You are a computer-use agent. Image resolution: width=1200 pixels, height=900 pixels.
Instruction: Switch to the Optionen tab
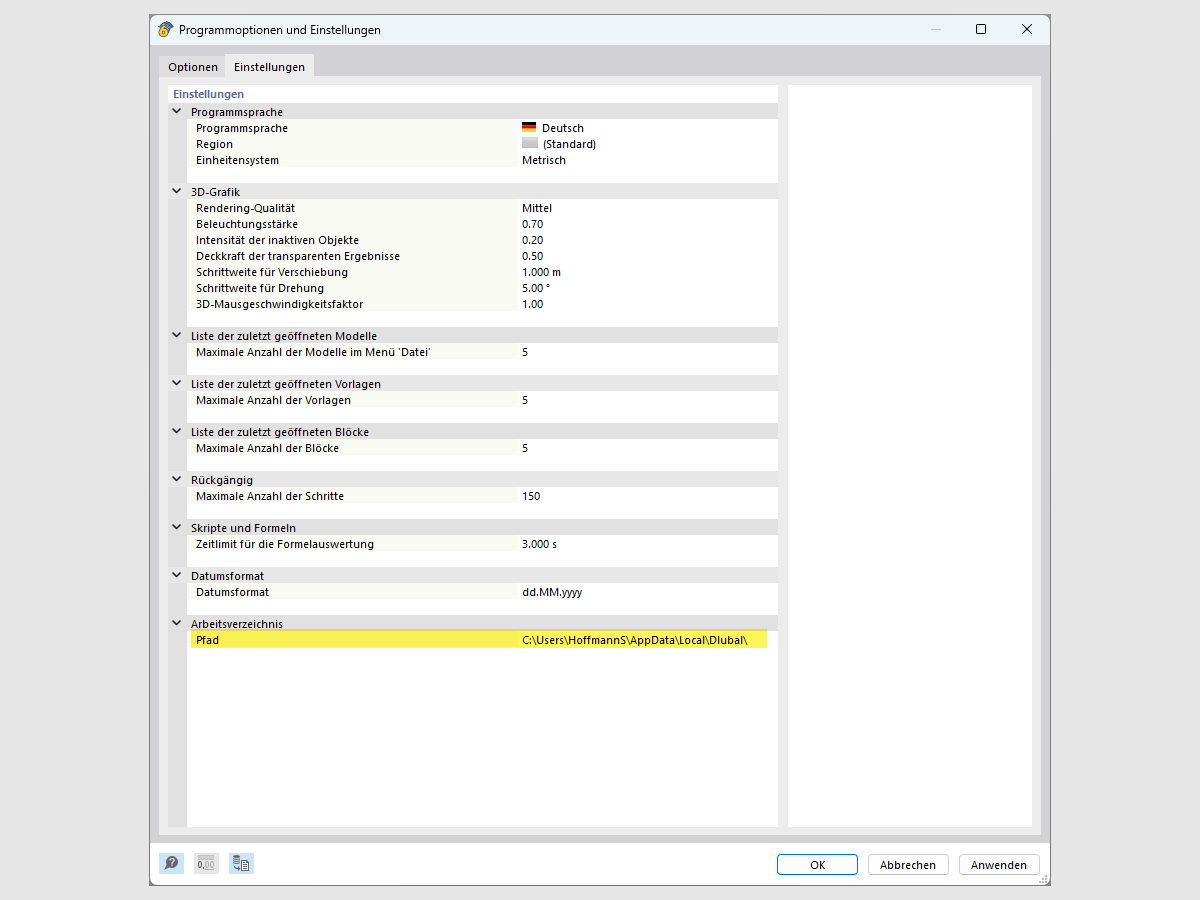tap(192, 66)
